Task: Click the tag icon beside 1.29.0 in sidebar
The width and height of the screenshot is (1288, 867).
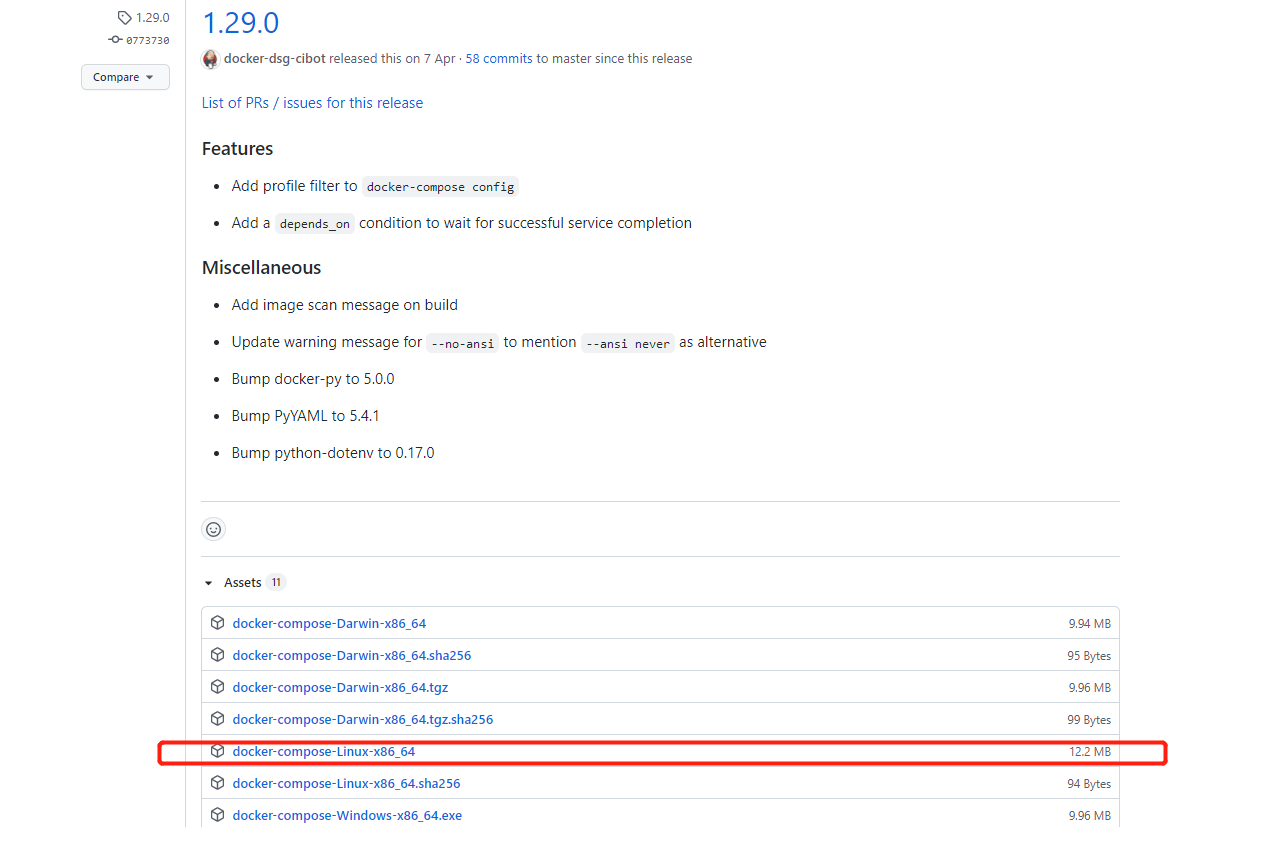Action: [x=124, y=17]
